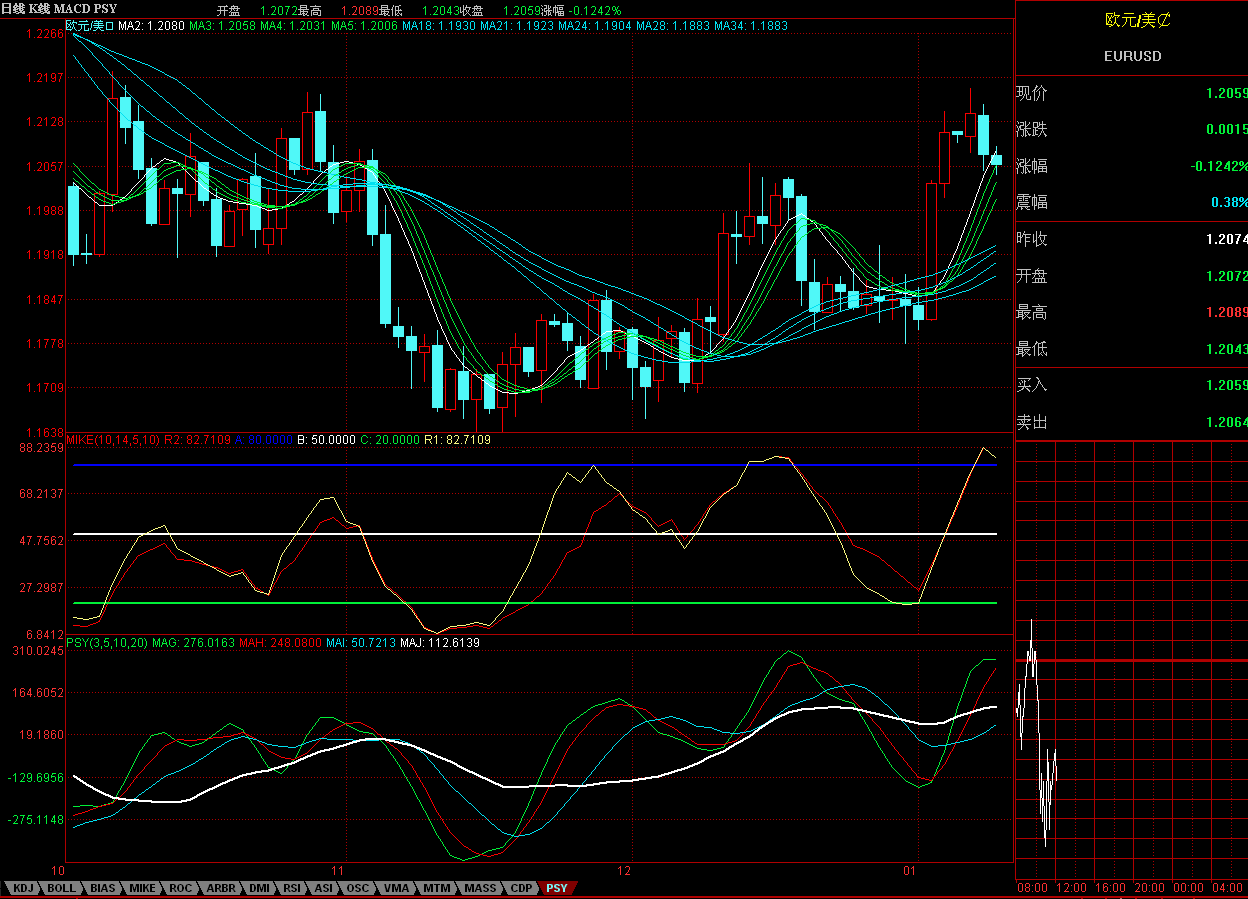Open the BOLL indicator tab
Viewport: 1248px width, 899px height.
click(x=61, y=888)
